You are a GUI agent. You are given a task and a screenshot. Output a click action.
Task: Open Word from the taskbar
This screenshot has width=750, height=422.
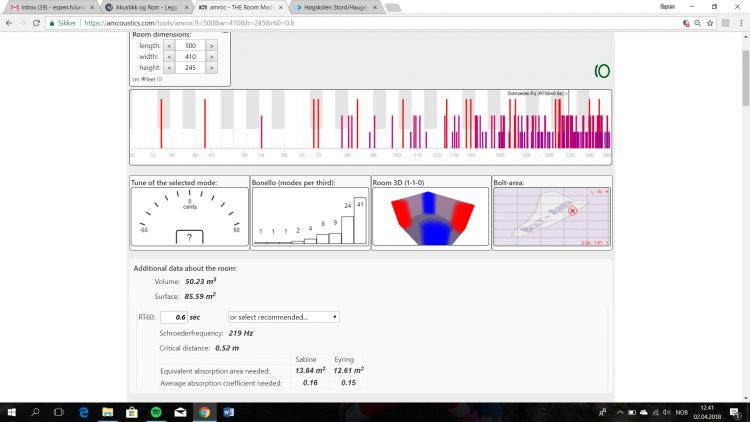229,412
